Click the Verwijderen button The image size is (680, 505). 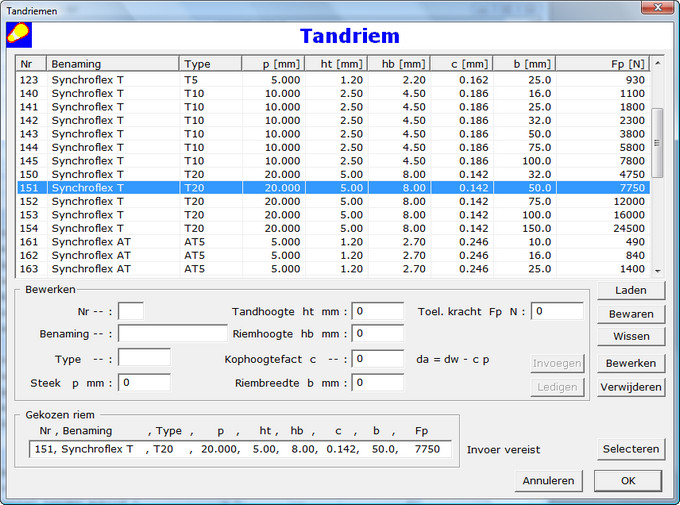click(631, 387)
